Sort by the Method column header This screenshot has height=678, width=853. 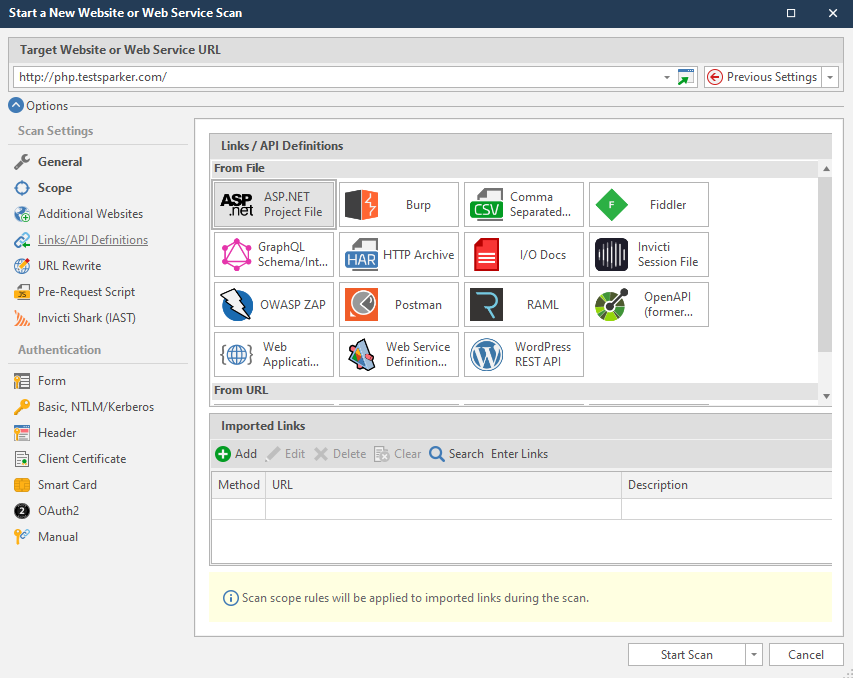coord(239,485)
